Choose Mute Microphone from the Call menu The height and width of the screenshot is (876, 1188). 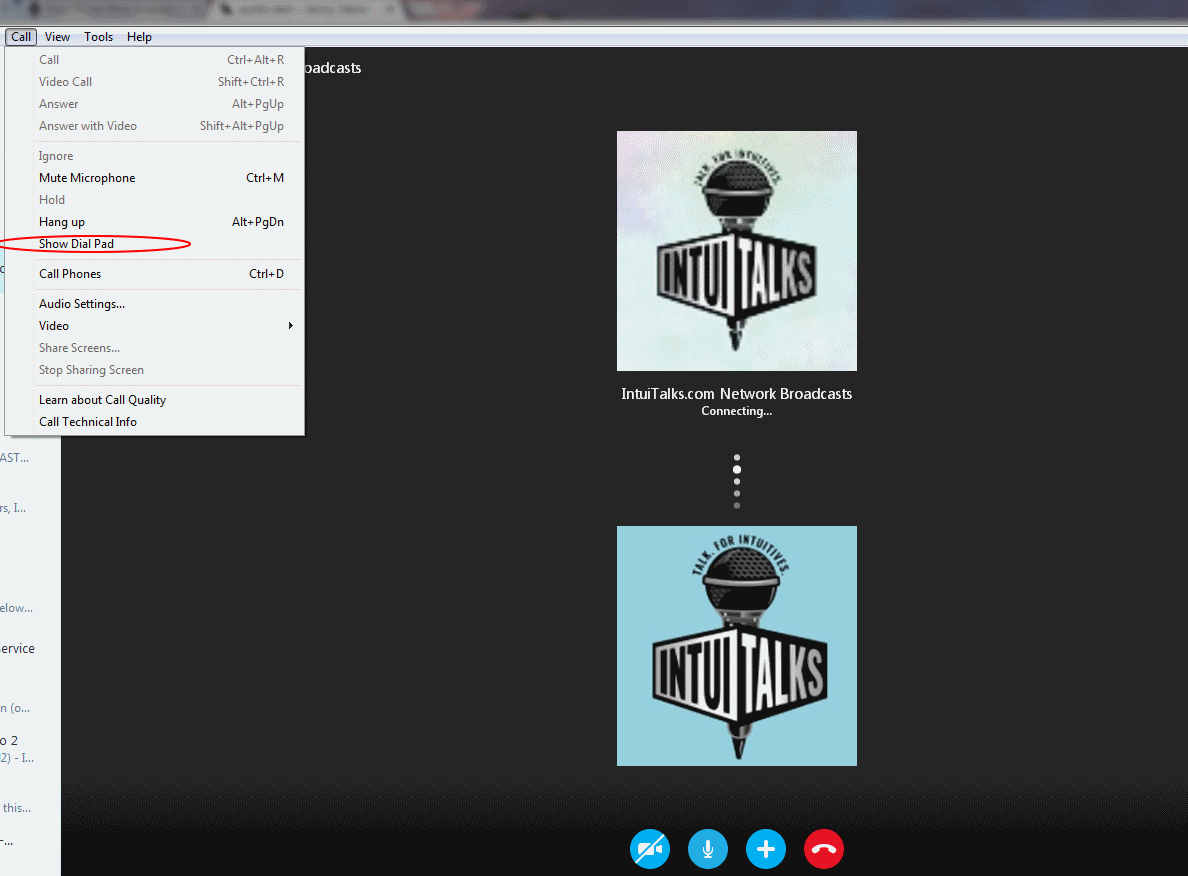(155, 178)
